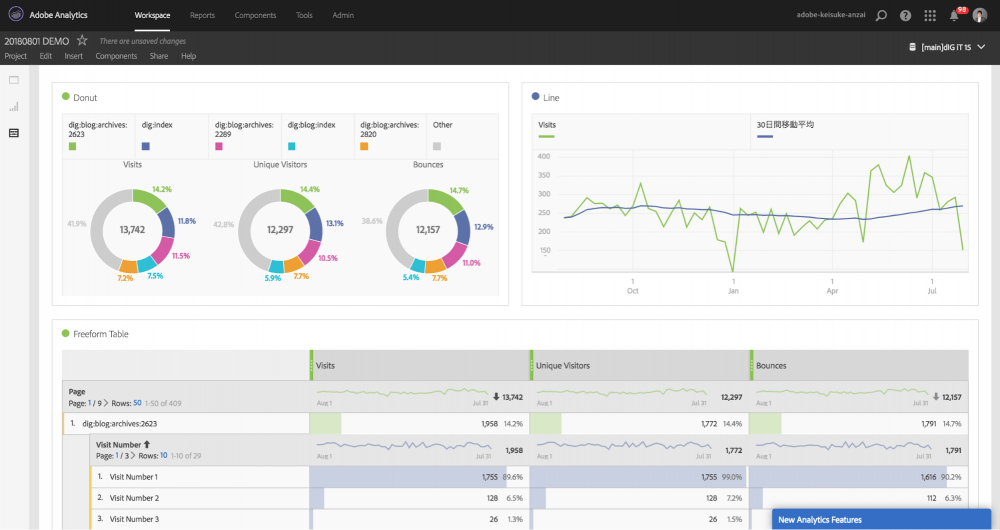Viewport: 1000px width, 530px height.
Task: Click green swatch for dig:blog:archives:2623 legend
Action: coord(72,146)
